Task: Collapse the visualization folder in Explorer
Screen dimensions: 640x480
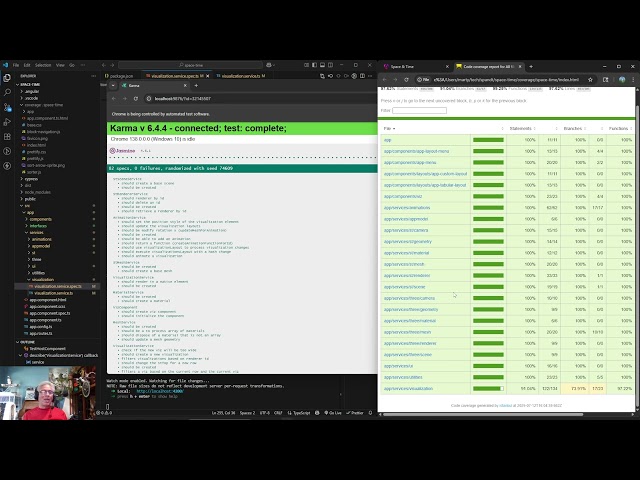Action: (x=42, y=280)
